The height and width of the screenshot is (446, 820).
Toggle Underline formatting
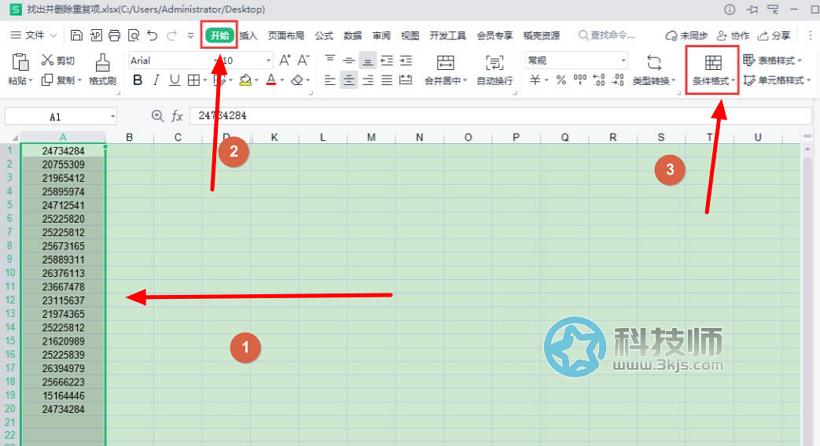point(174,80)
